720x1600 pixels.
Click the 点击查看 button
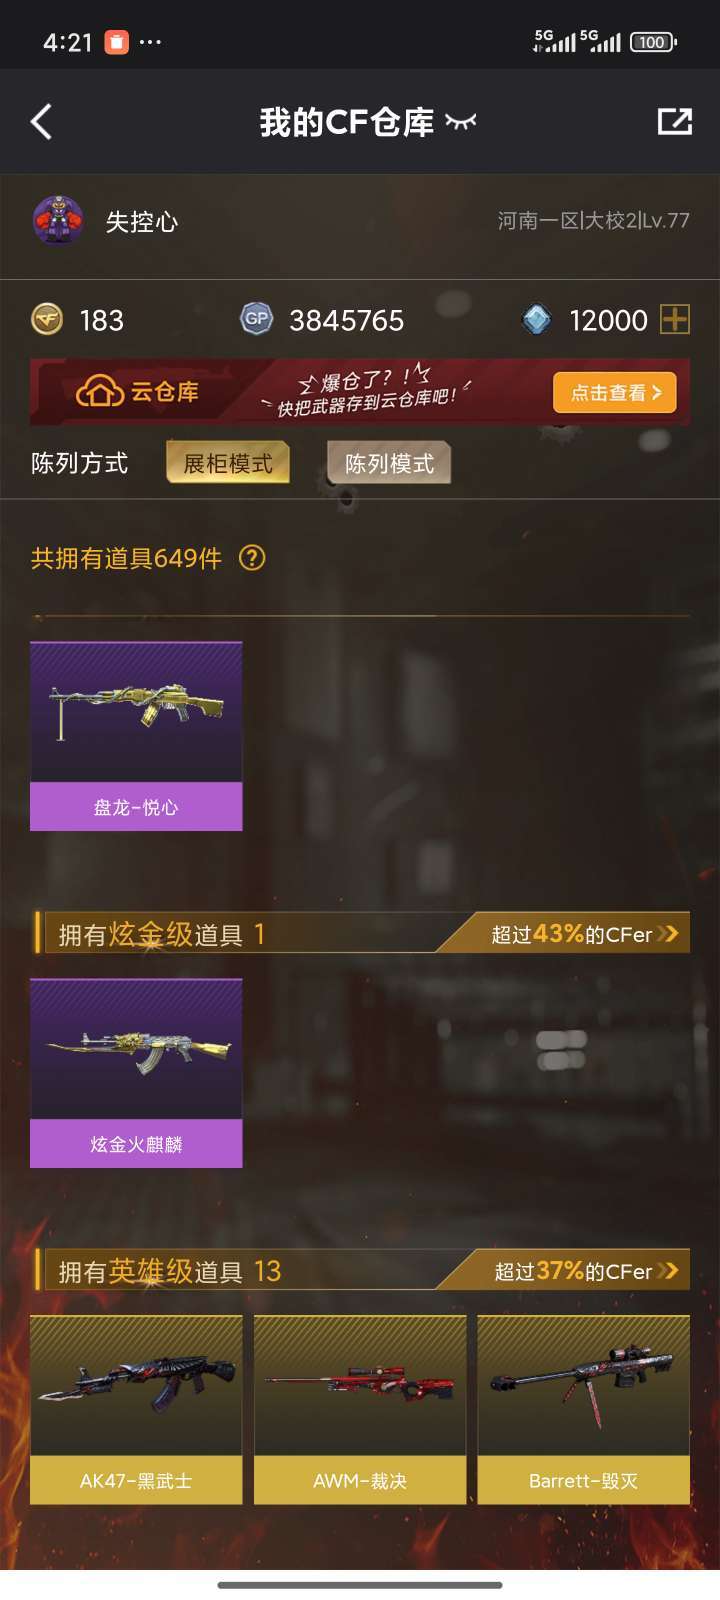(x=615, y=393)
